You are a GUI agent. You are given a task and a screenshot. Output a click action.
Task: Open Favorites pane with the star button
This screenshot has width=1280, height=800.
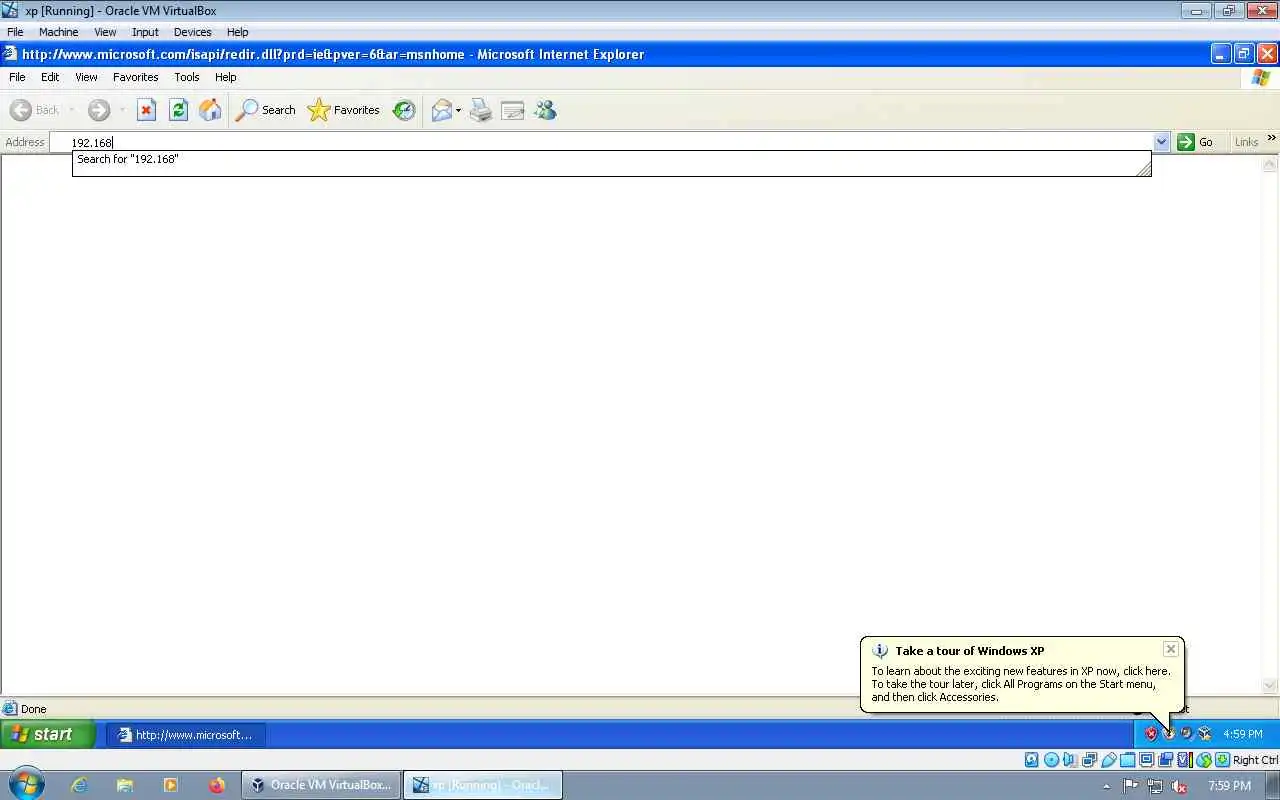pos(344,110)
